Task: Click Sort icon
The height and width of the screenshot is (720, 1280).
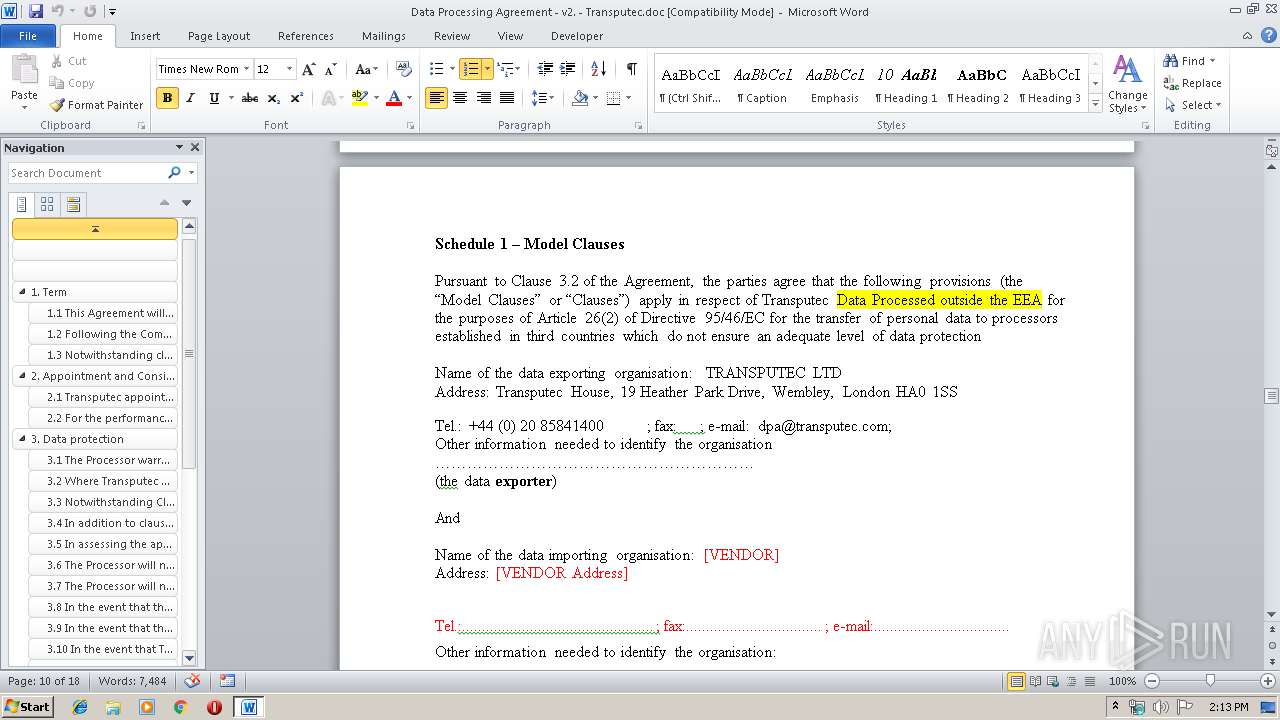Action: (x=598, y=69)
